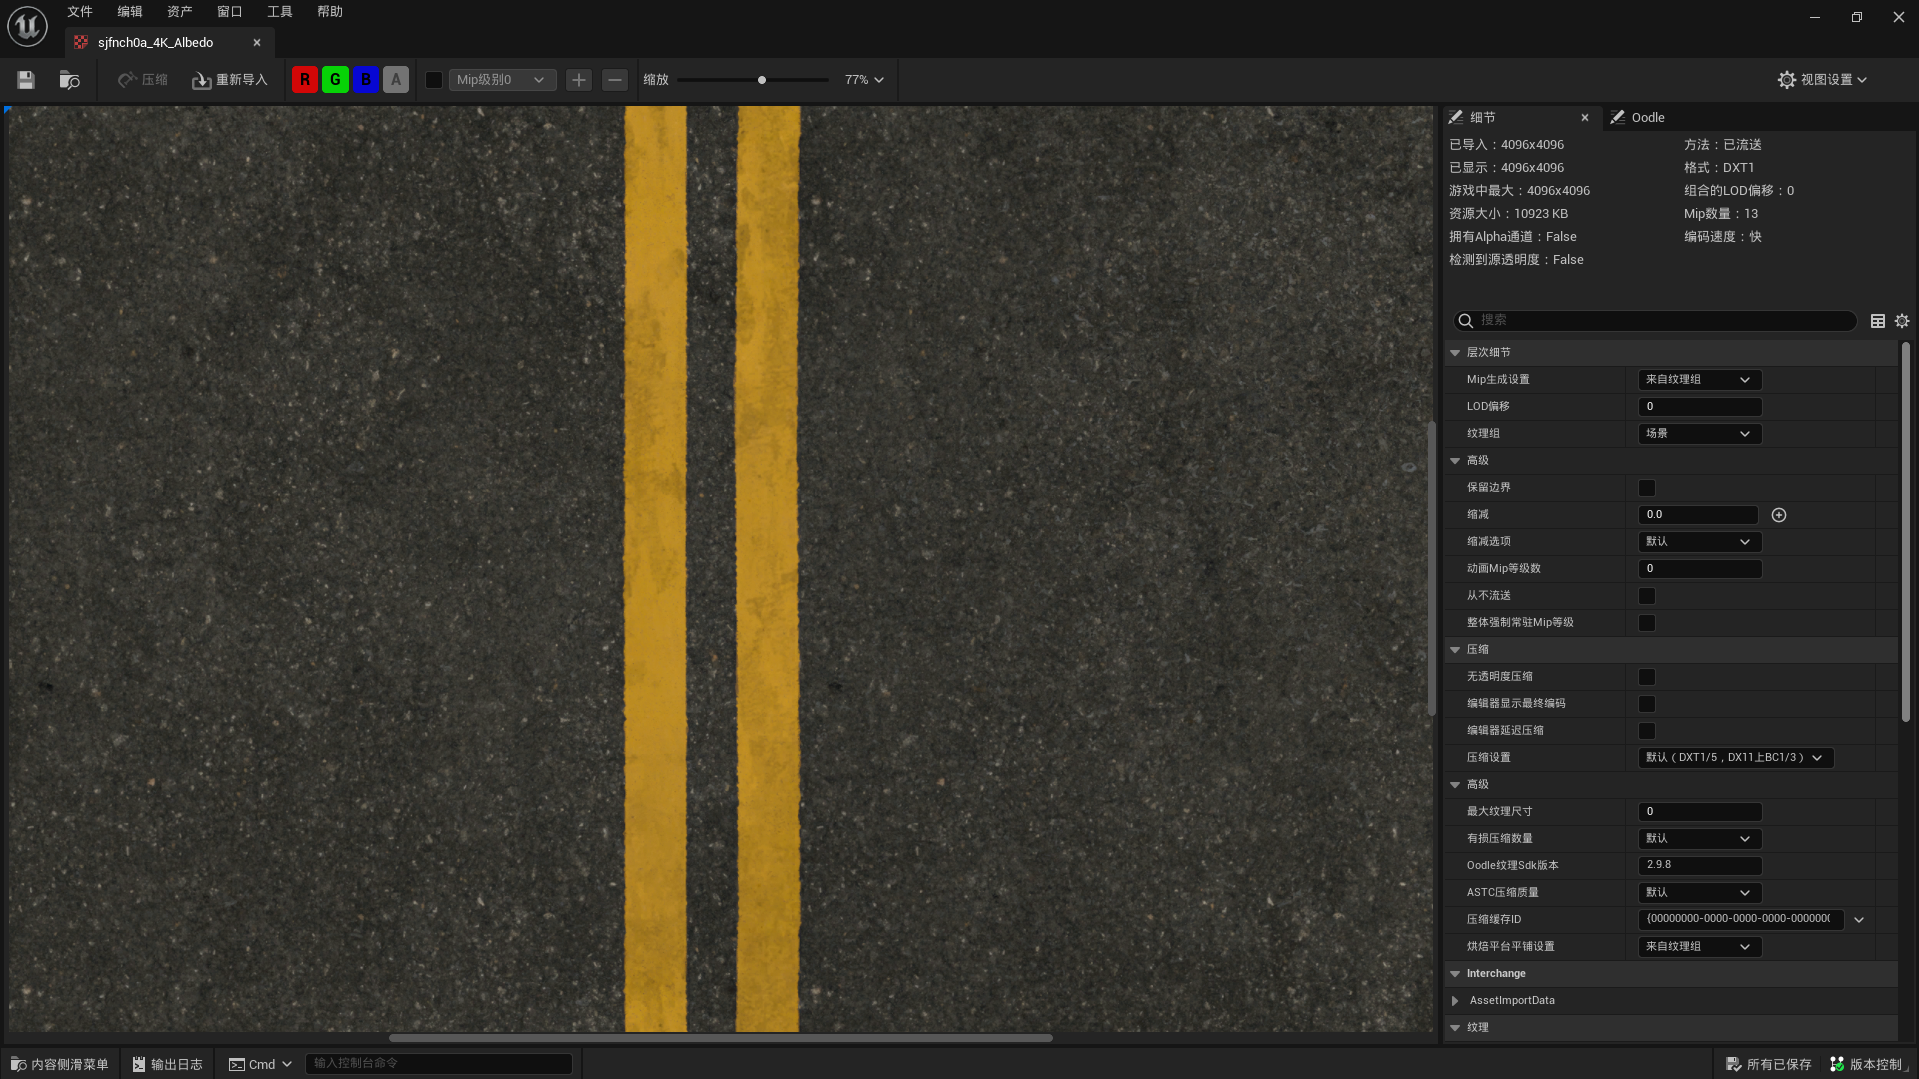Toggle the alpha channel A button

tap(396, 80)
